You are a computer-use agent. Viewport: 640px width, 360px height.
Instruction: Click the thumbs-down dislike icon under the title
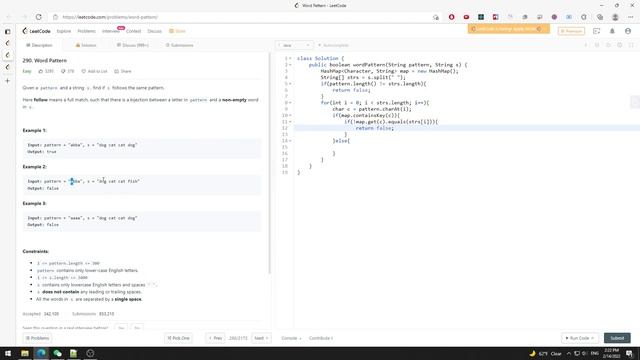pos(63,71)
